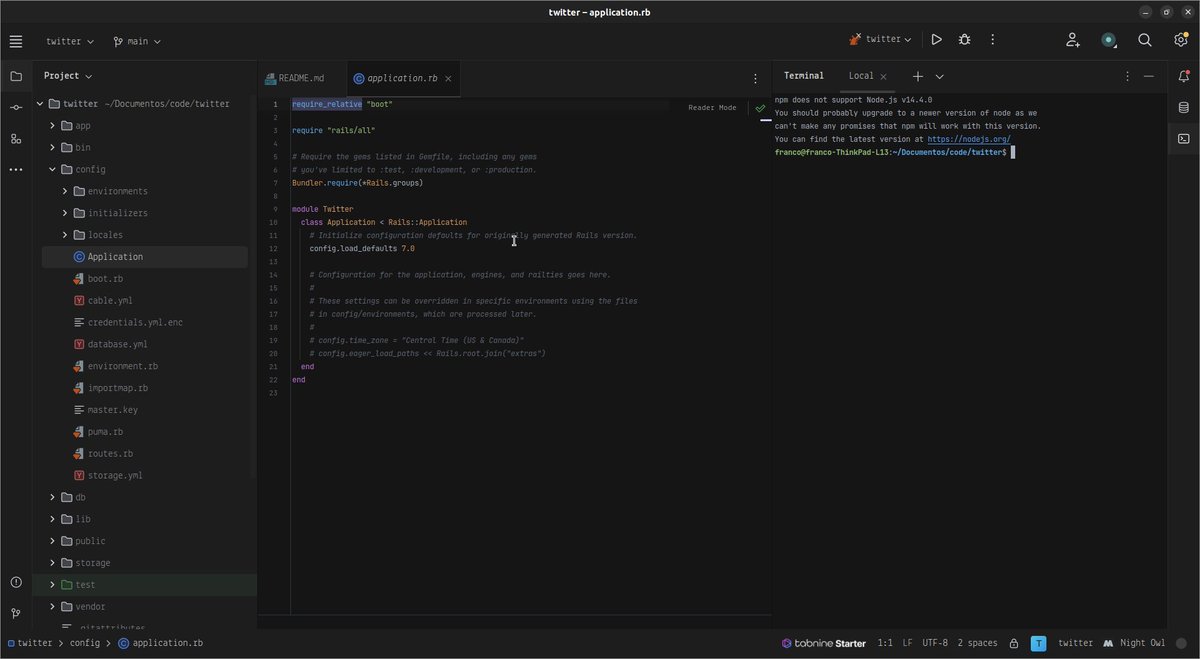
Task: Expand the db folder
Action: pos(53,497)
